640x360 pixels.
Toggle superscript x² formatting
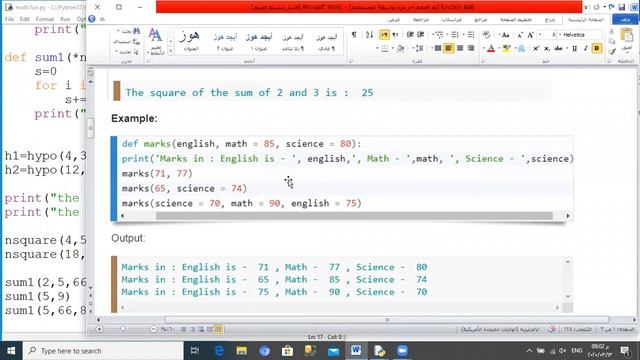pos(536,48)
